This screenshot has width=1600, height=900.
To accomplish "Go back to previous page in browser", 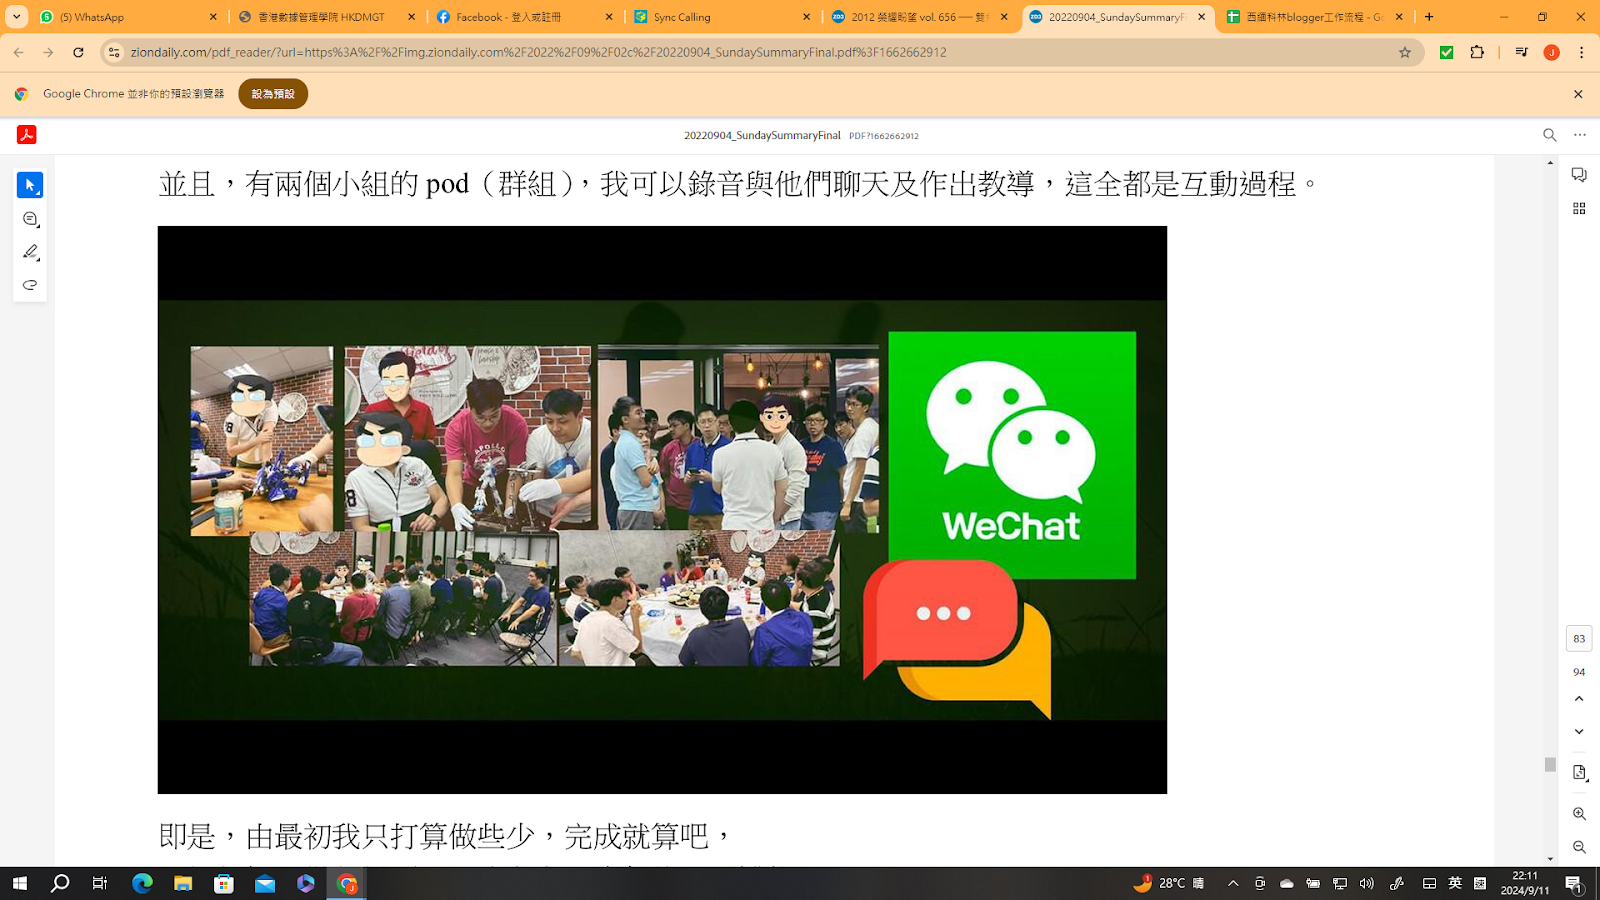I will 19,52.
